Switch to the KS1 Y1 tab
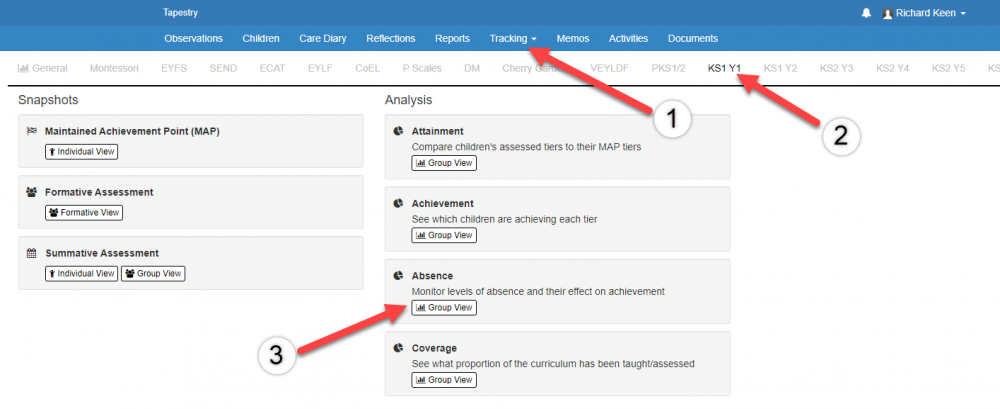1000x409 pixels. (724, 68)
